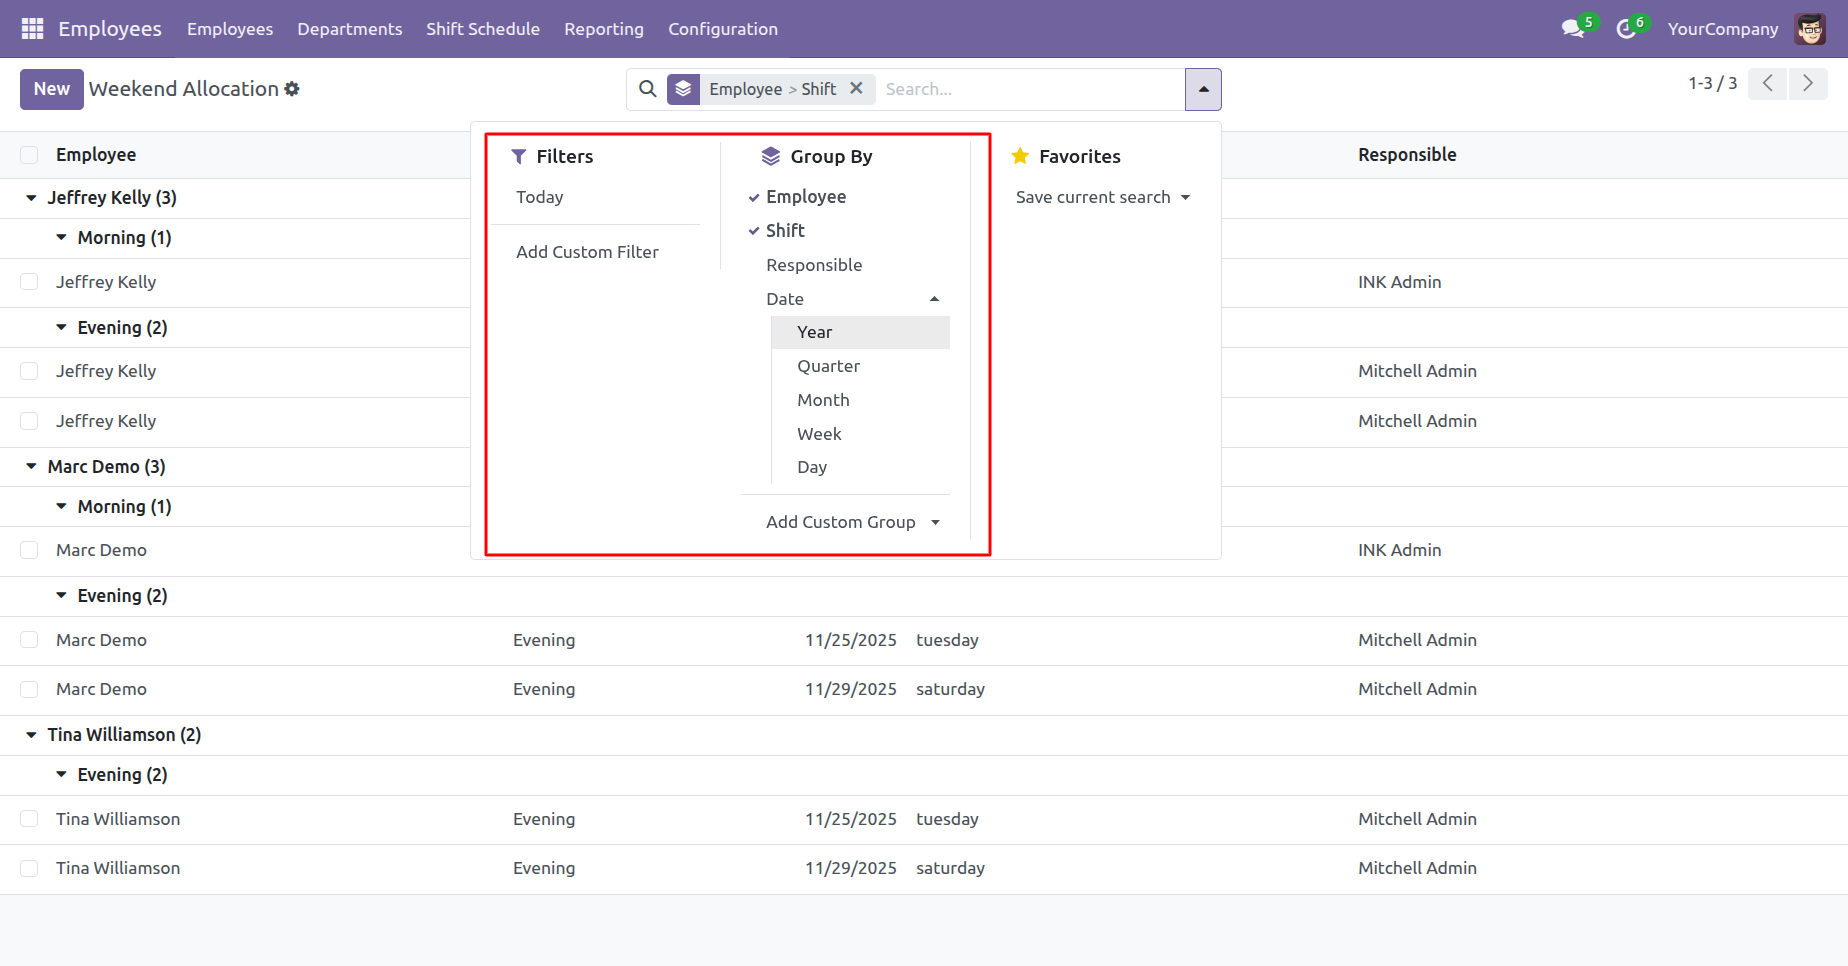Remove the Employee > Shift facet with X
Image resolution: width=1848 pixels, height=966 pixels.
[856, 88]
